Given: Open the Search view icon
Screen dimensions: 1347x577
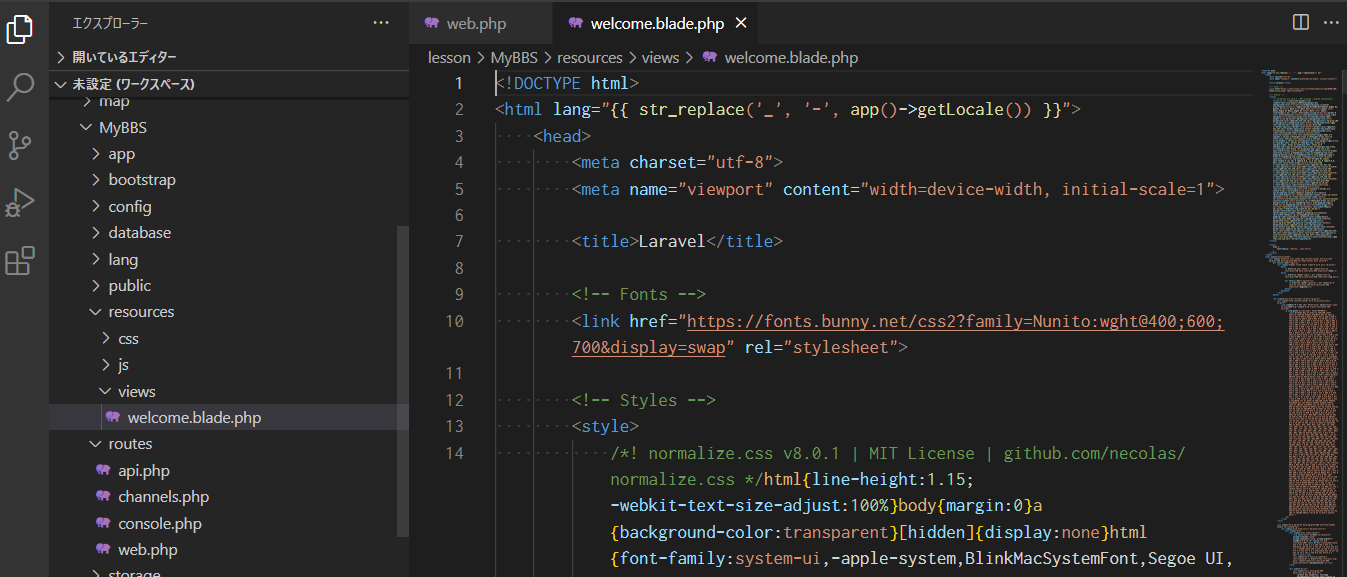Looking at the screenshot, I should [20, 88].
